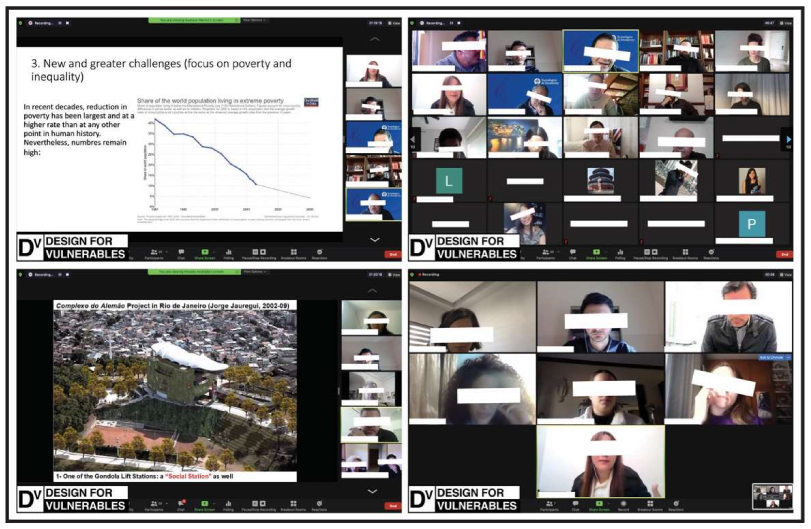Open Breakout Rooms in the poverty chart window
This screenshot has width=811, height=529.
click(293, 253)
